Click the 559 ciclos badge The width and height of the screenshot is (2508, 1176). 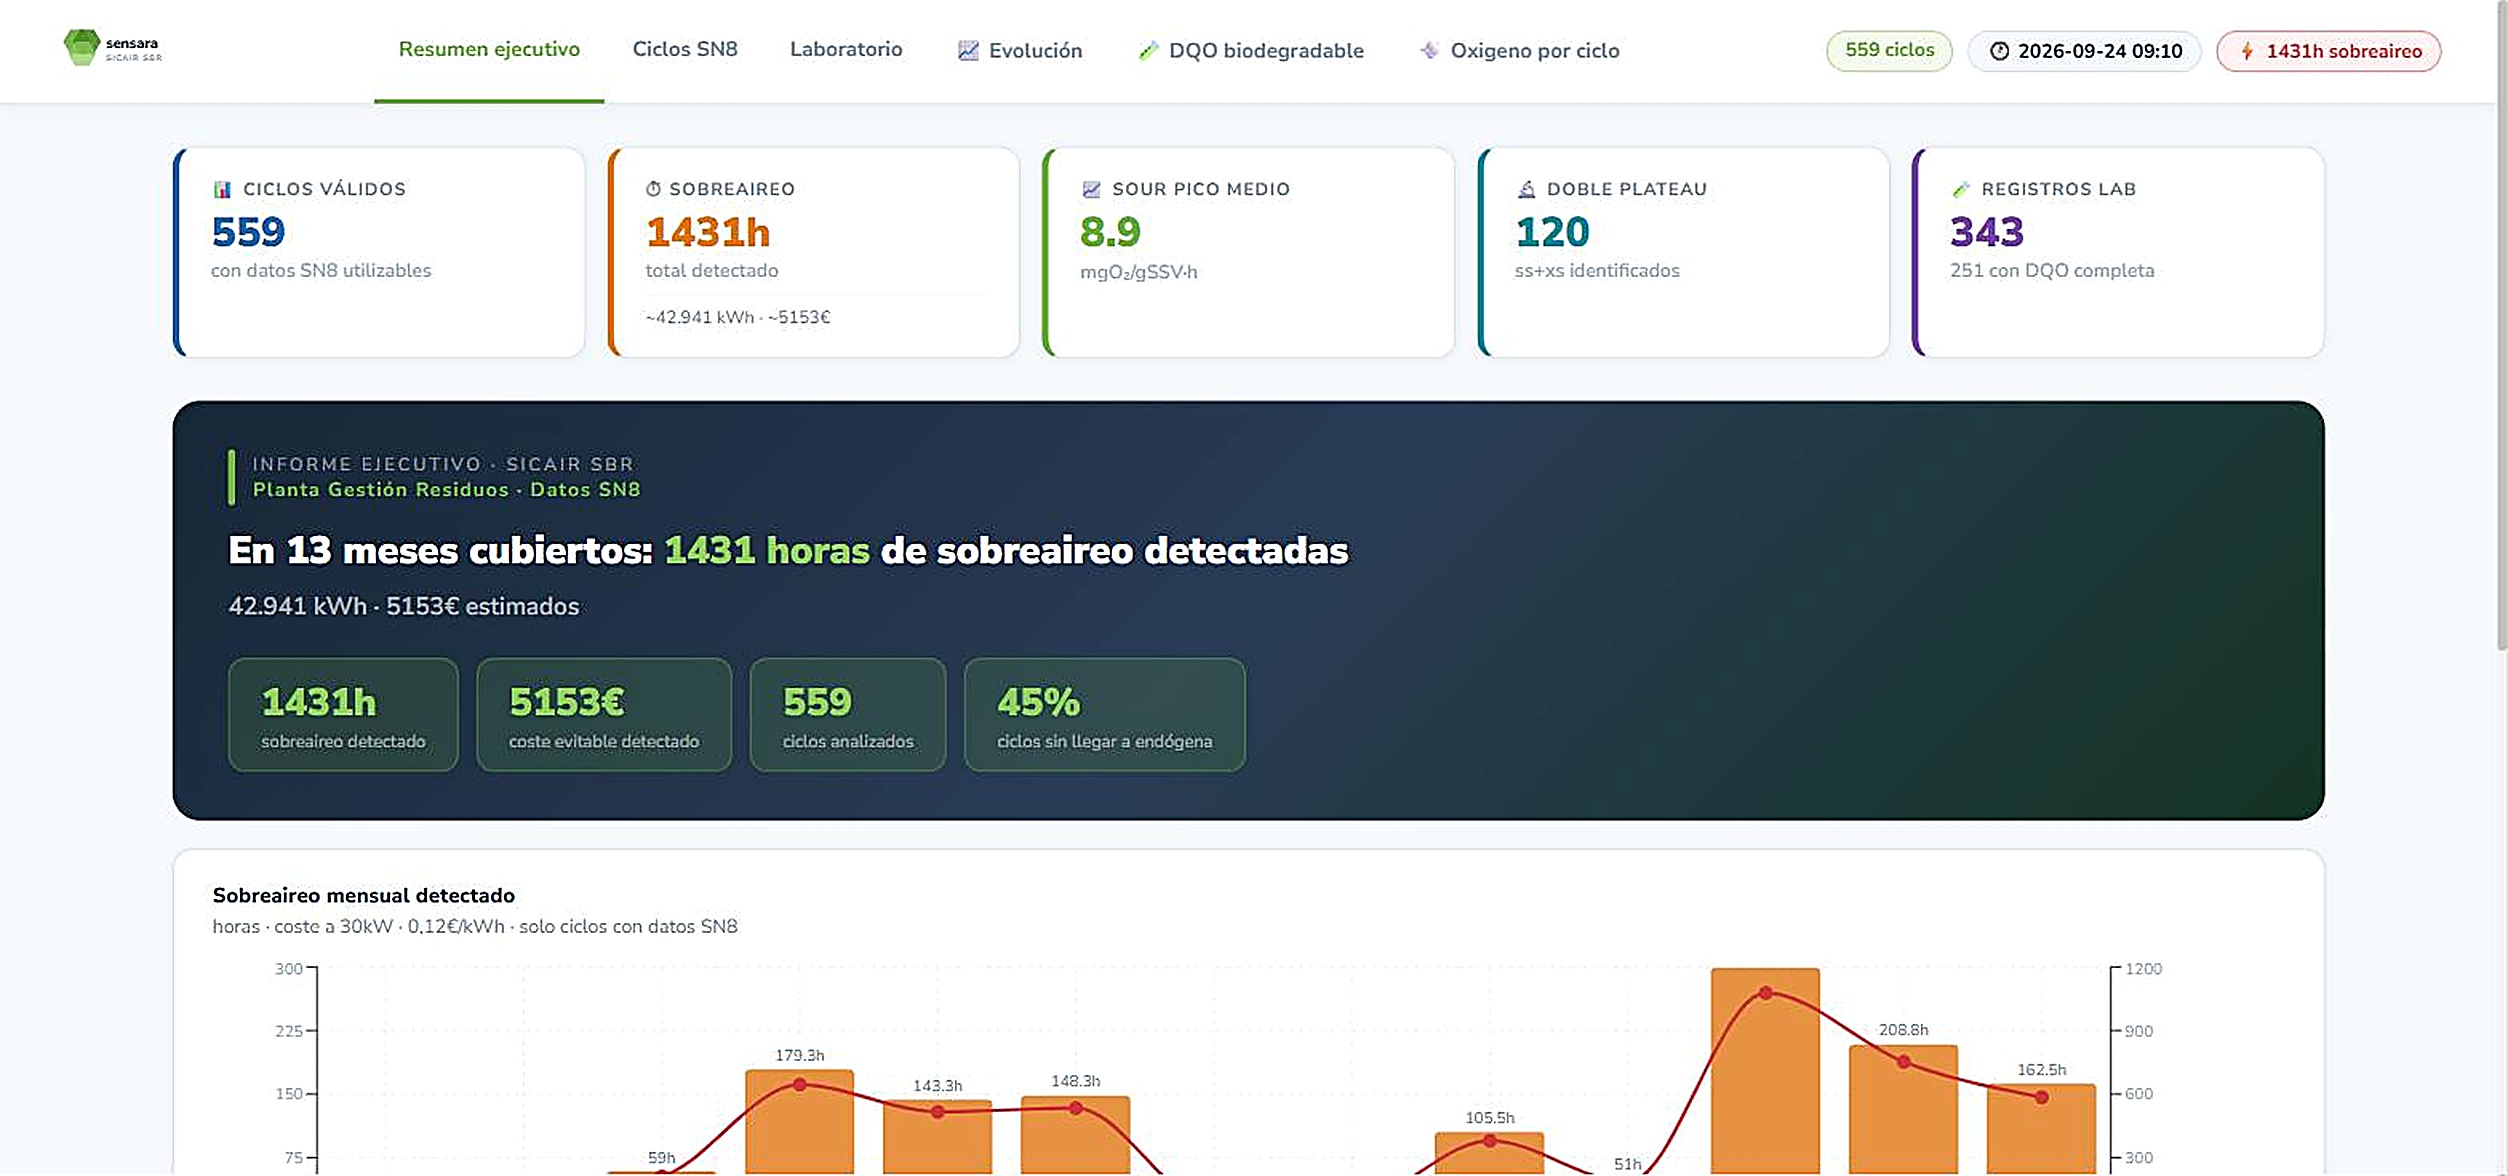(x=1889, y=50)
